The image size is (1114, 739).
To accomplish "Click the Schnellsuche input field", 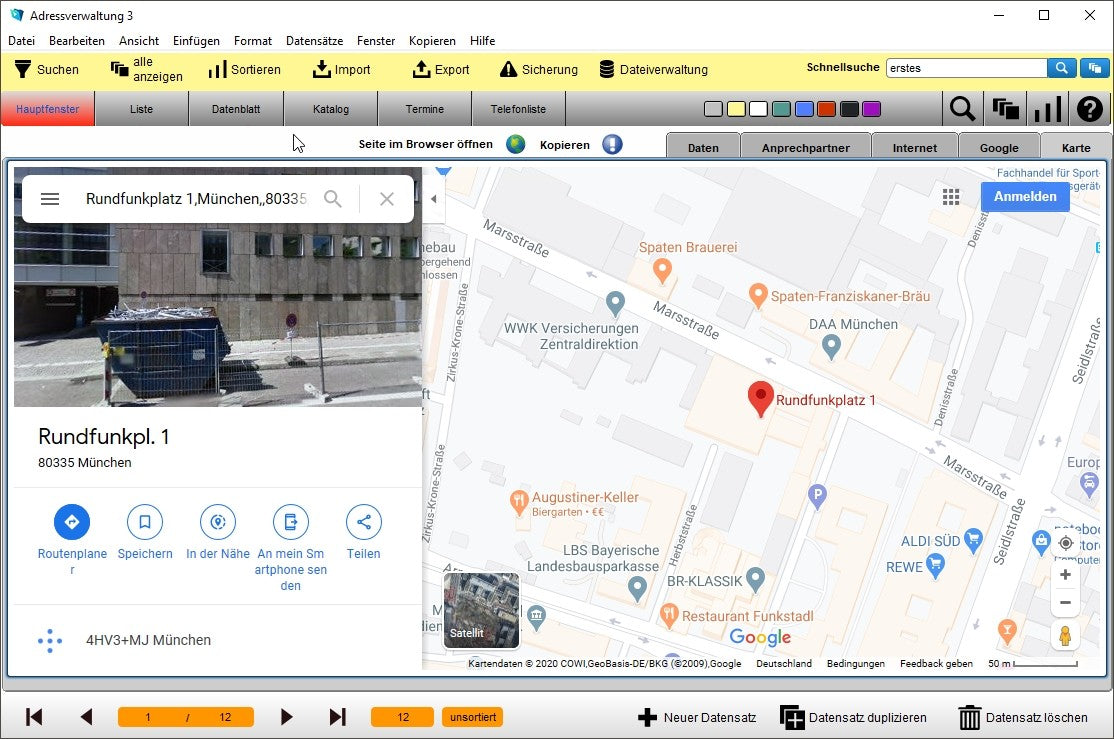I will 965,68.
